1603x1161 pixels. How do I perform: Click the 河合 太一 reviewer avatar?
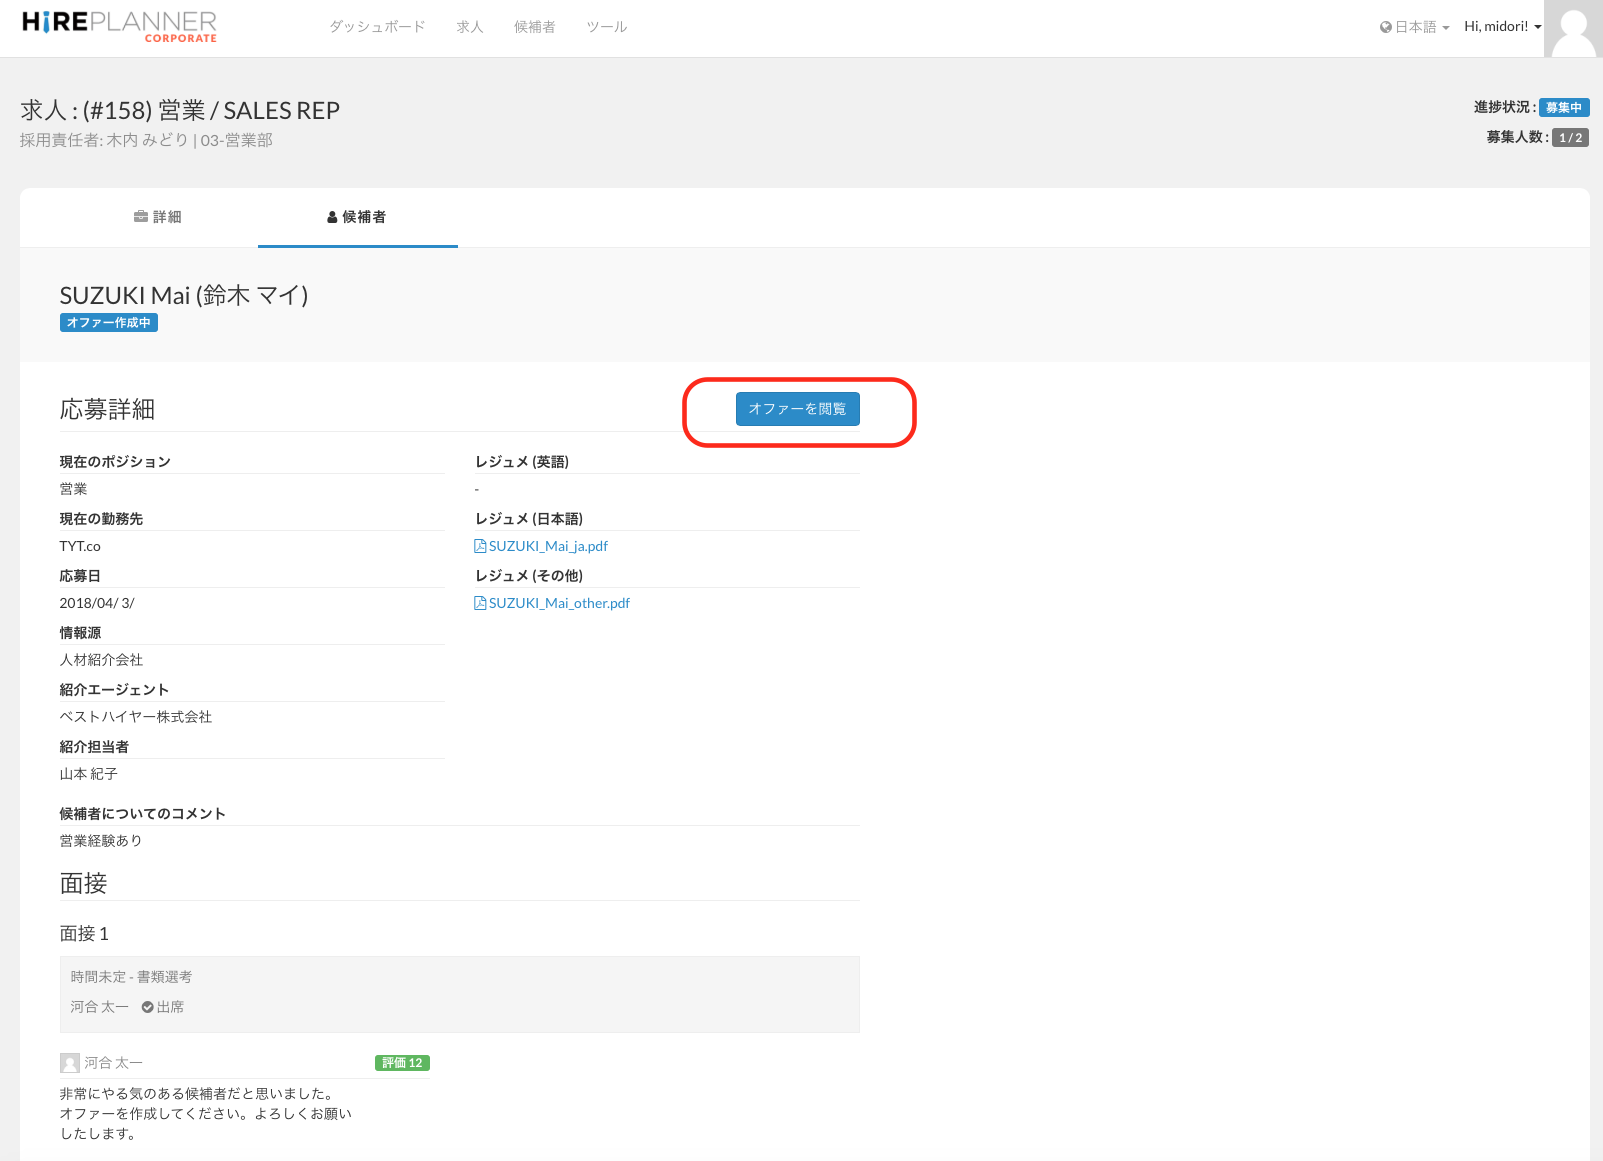pyautogui.click(x=70, y=1063)
